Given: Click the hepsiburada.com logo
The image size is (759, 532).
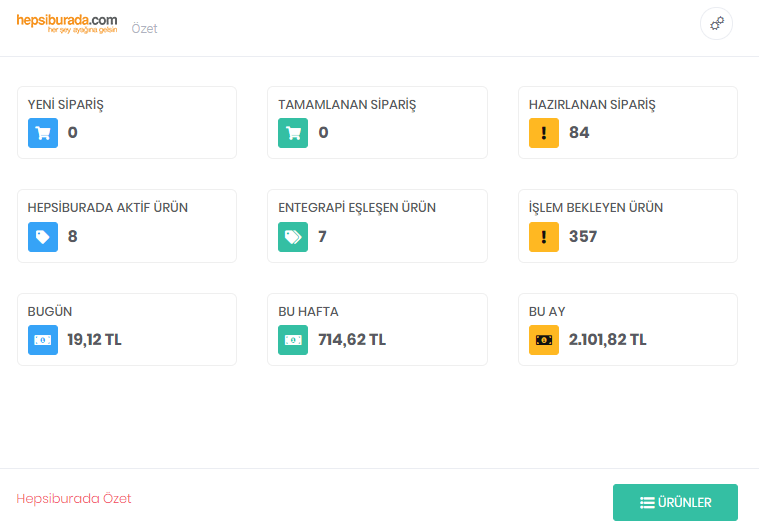Looking at the screenshot, I should pyautogui.click(x=67, y=23).
